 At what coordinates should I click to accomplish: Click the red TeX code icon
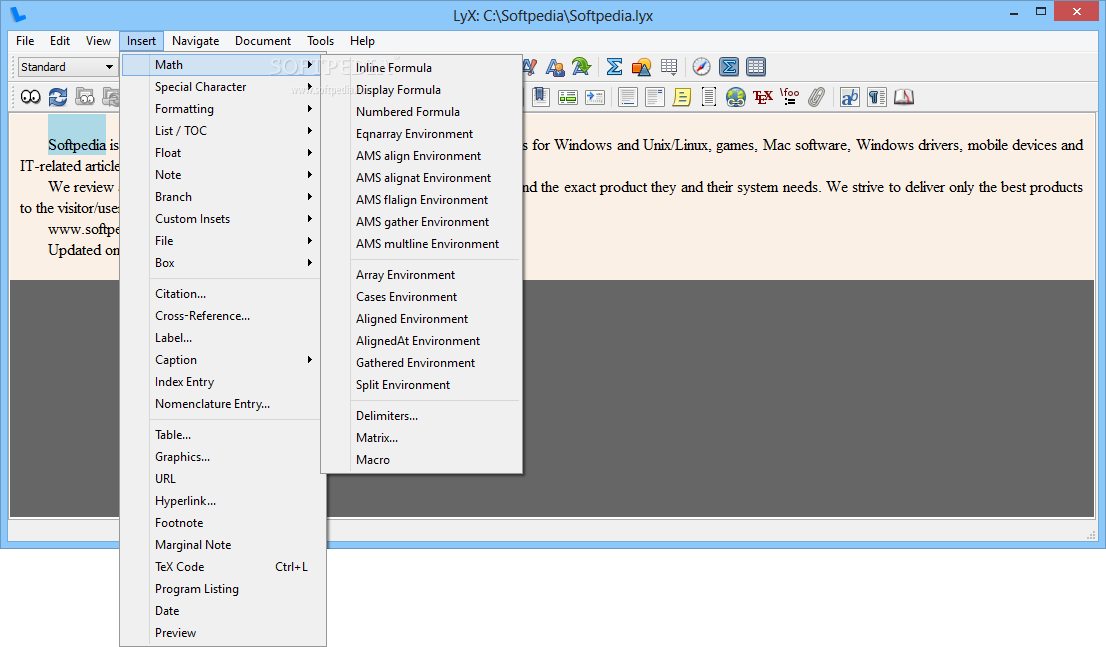(x=762, y=97)
